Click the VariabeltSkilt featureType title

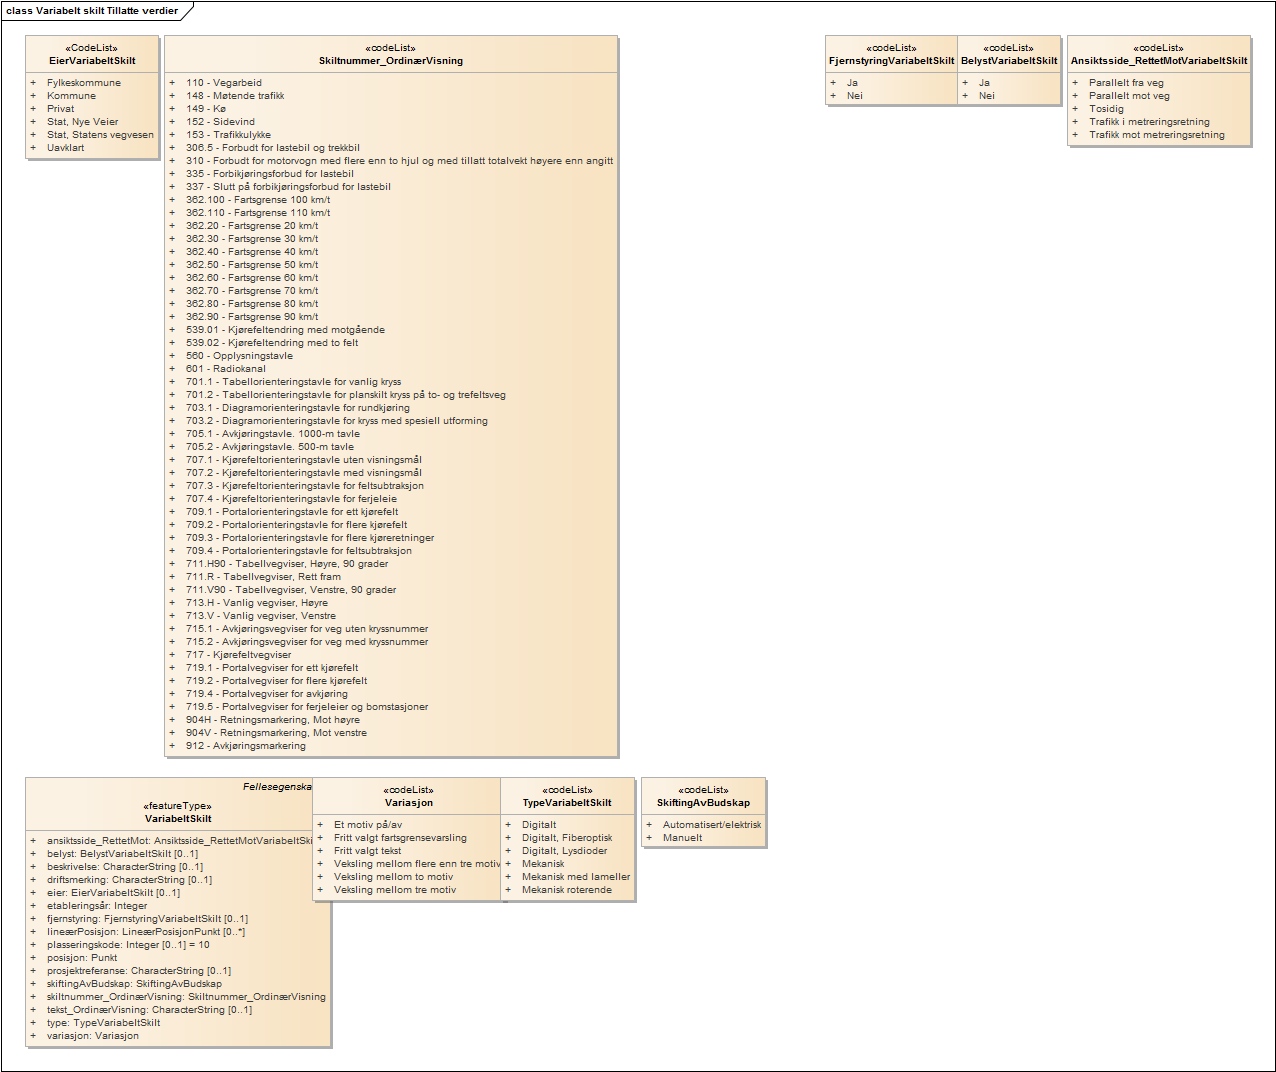[178, 819]
